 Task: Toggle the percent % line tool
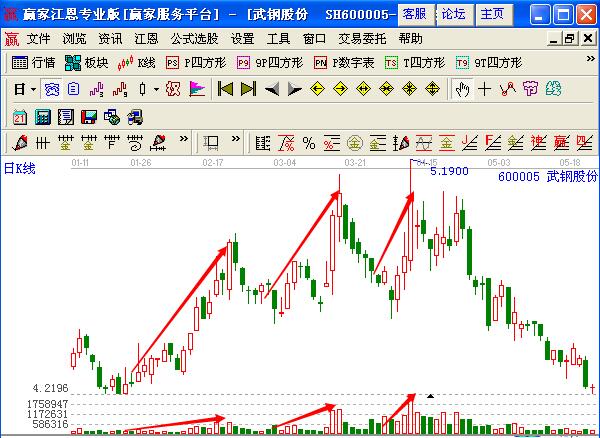(309, 142)
